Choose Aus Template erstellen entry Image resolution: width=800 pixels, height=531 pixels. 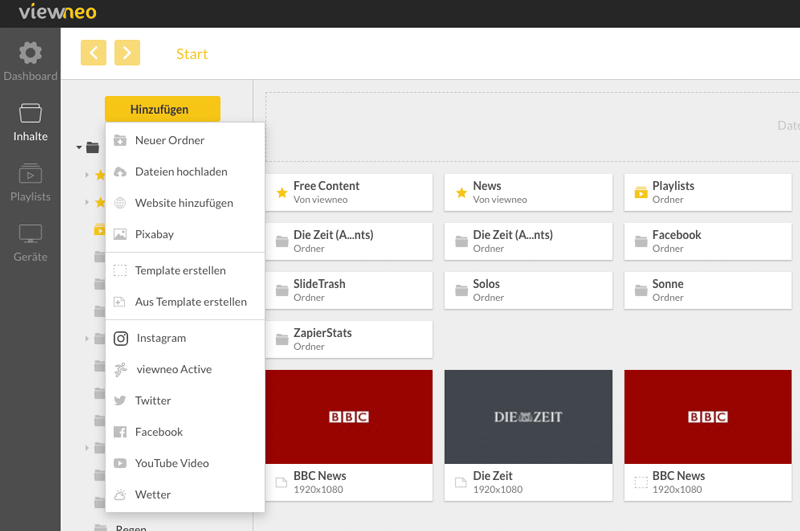185,302
